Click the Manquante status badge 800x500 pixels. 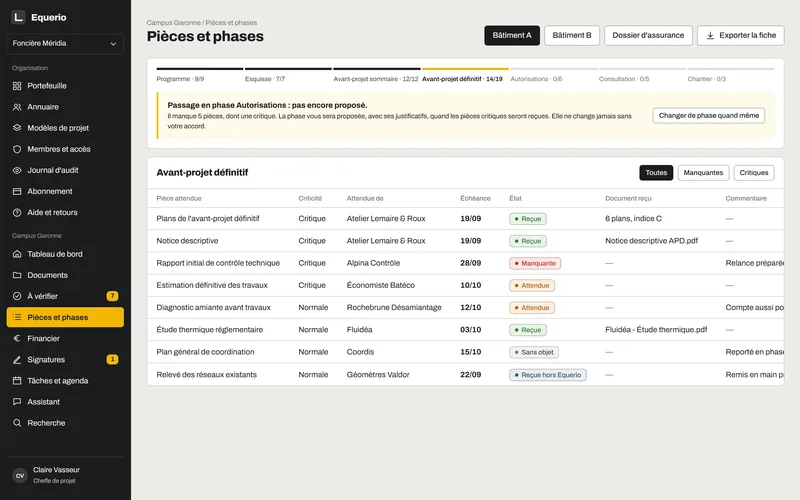tap(535, 263)
